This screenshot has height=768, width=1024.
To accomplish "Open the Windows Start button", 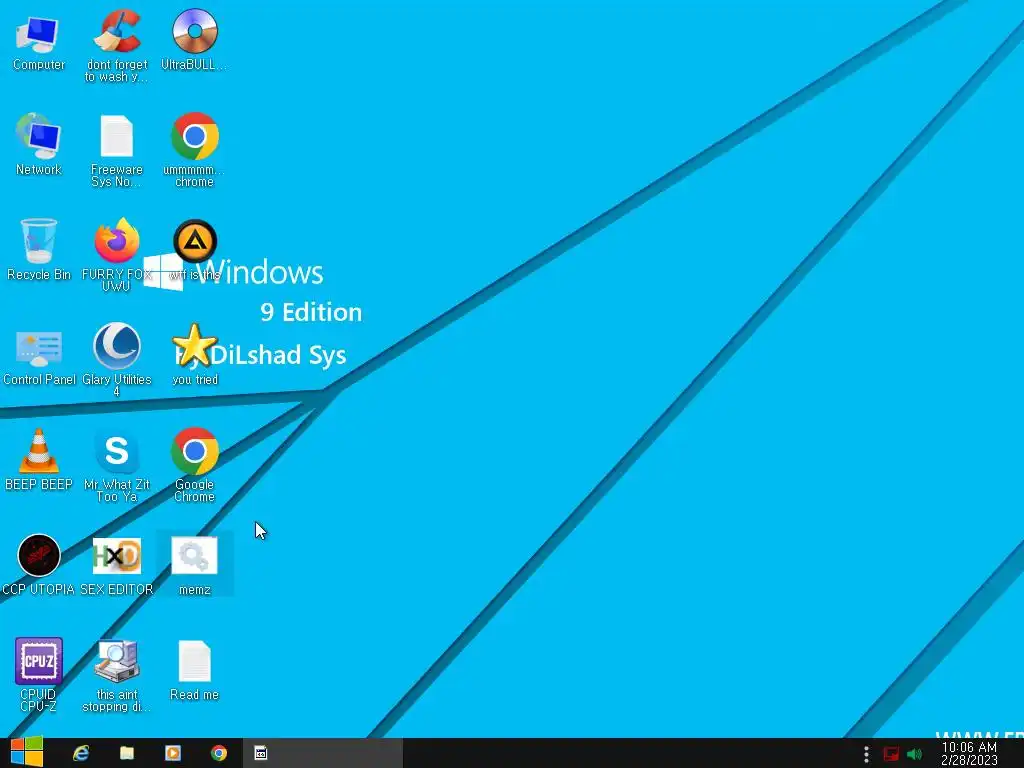I will (27, 752).
